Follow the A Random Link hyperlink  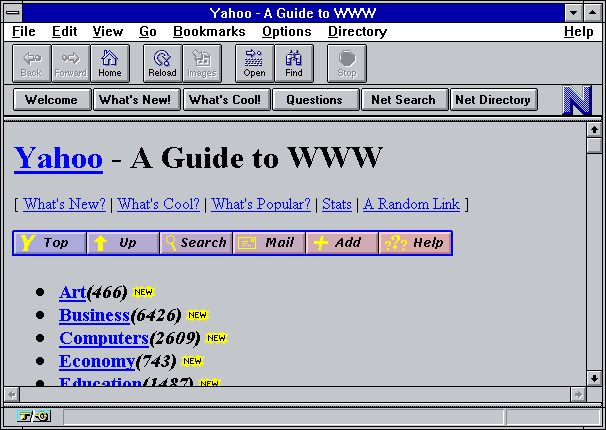click(412, 204)
